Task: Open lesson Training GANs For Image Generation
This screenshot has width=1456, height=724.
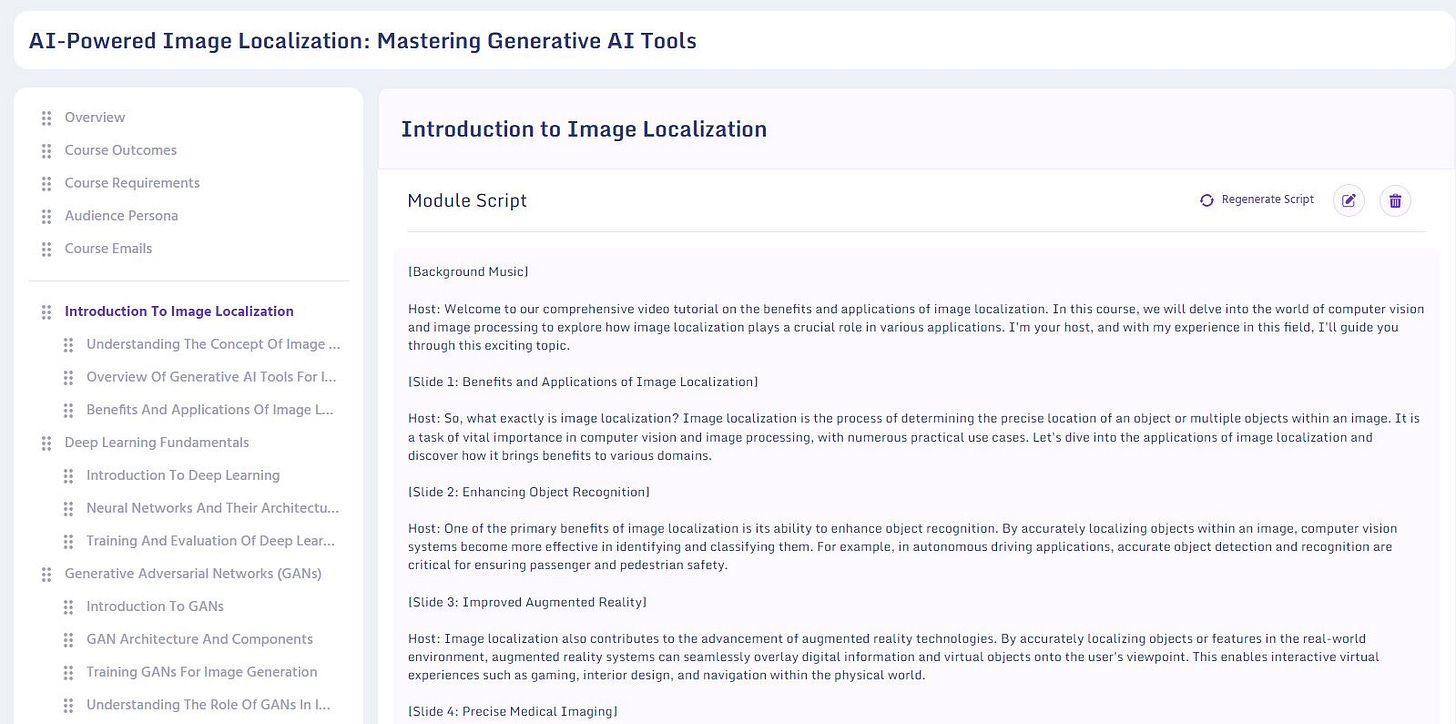Action: [x=202, y=671]
